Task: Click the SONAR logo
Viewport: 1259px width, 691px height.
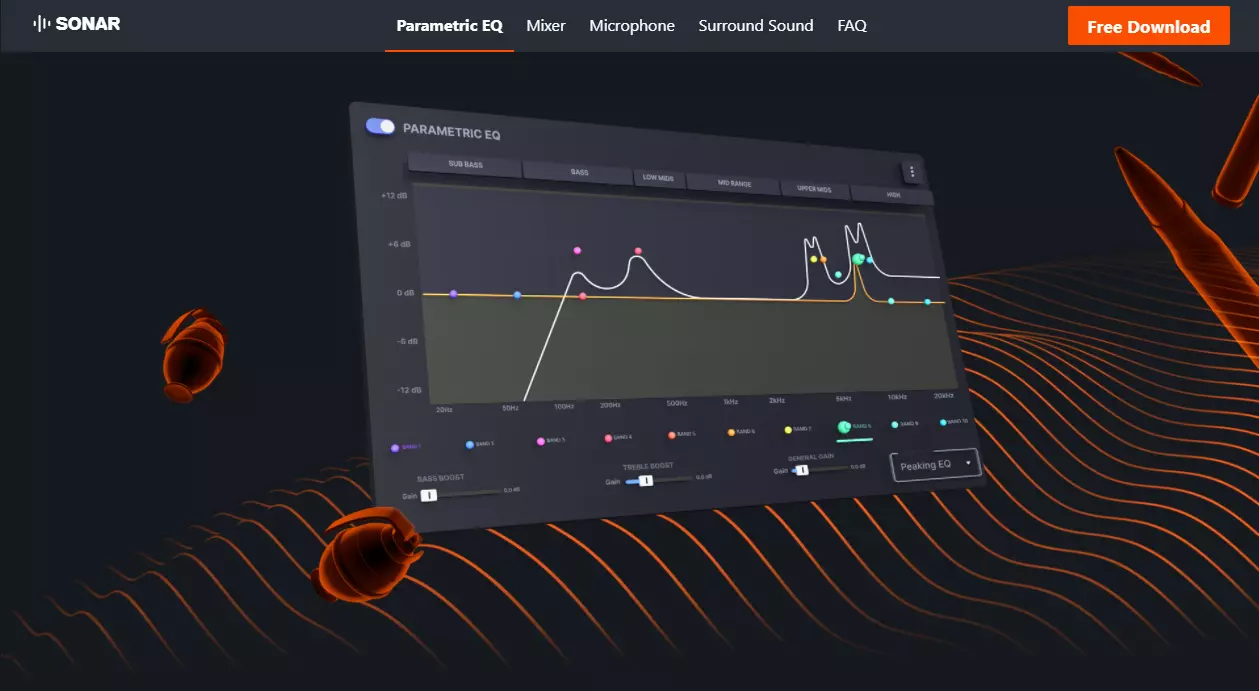Action: point(77,23)
